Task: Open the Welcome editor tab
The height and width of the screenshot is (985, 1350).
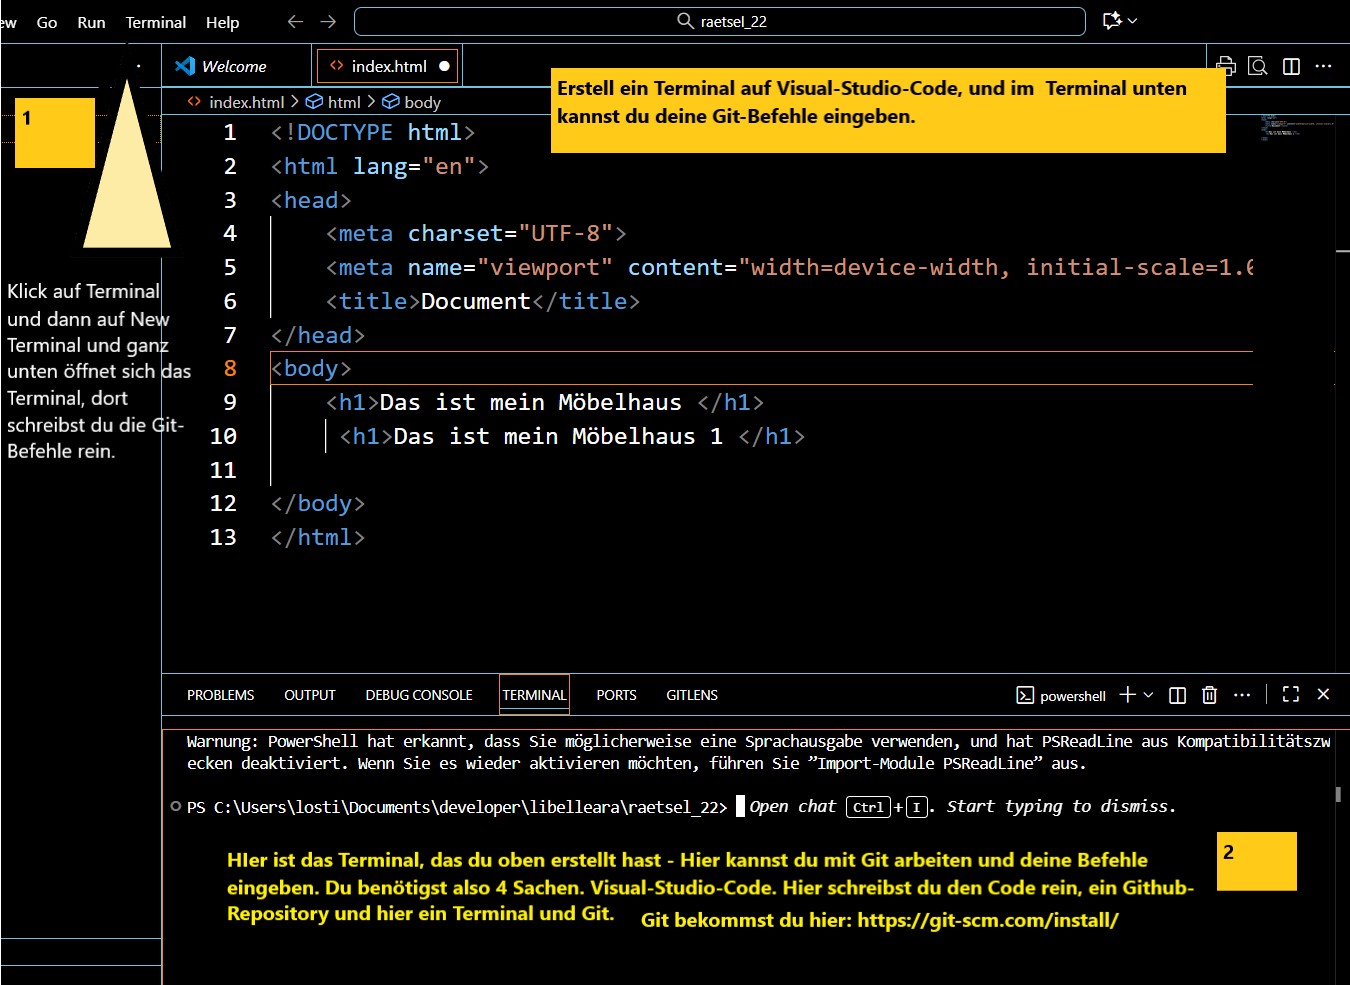Action: click(233, 66)
